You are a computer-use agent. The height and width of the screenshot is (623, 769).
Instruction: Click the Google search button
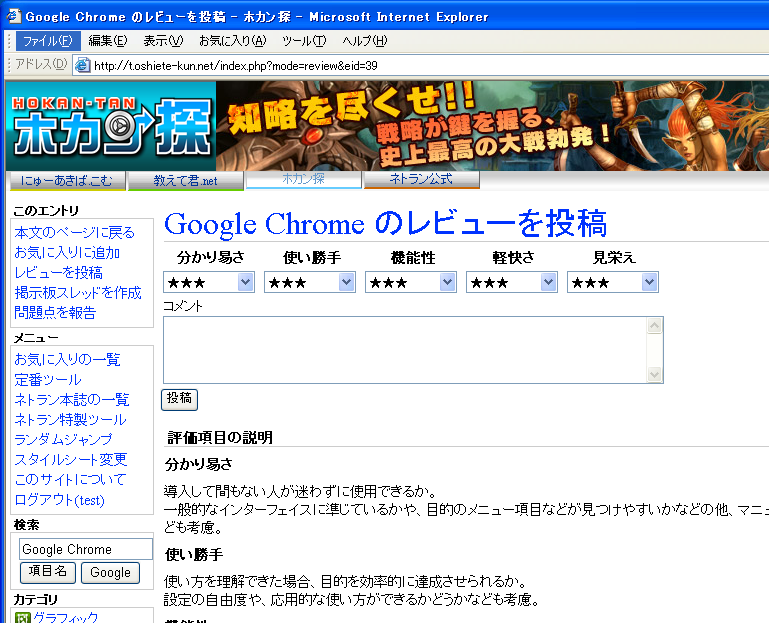(x=110, y=572)
